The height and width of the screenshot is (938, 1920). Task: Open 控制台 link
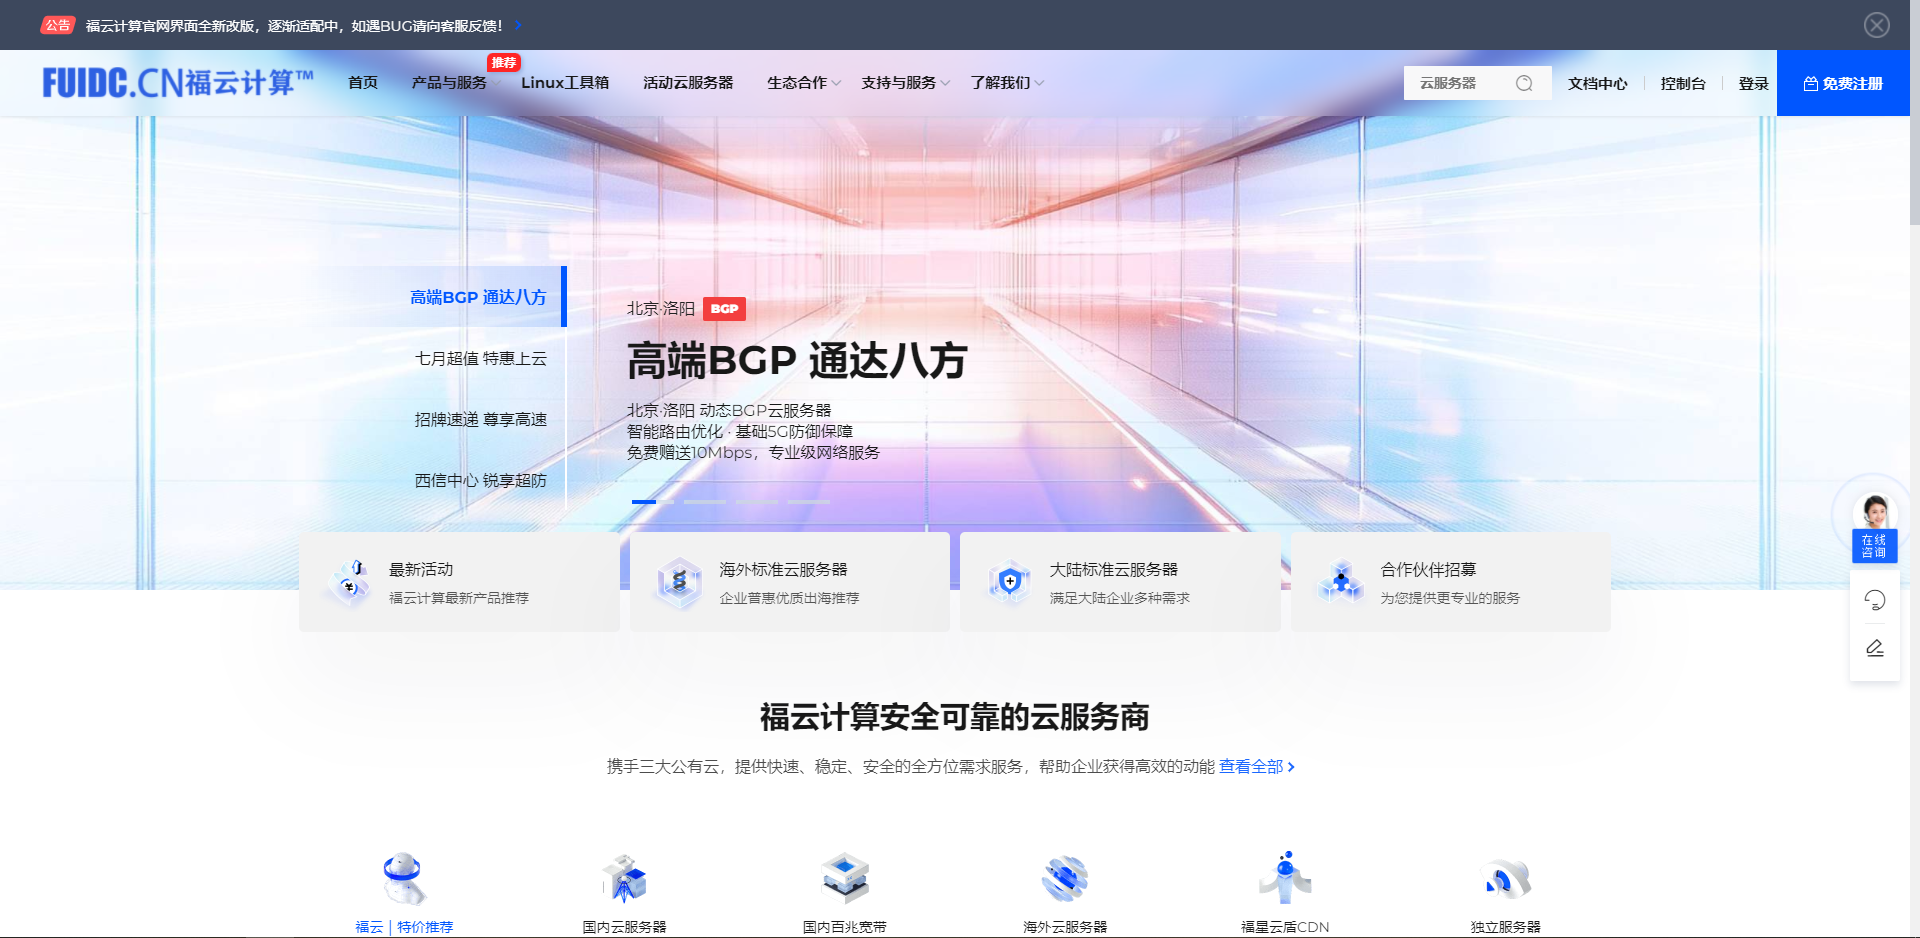coord(1683,84)
